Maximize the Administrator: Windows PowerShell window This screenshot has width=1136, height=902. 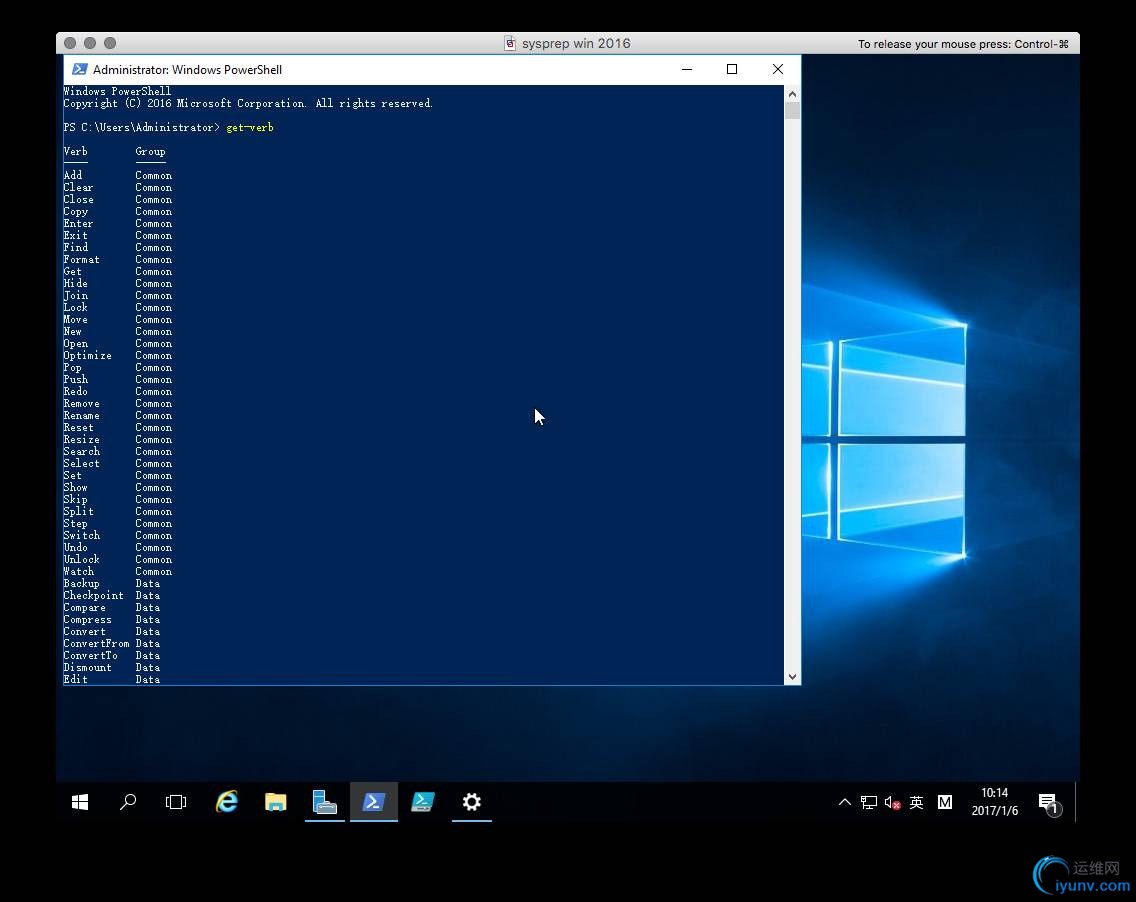732,69
